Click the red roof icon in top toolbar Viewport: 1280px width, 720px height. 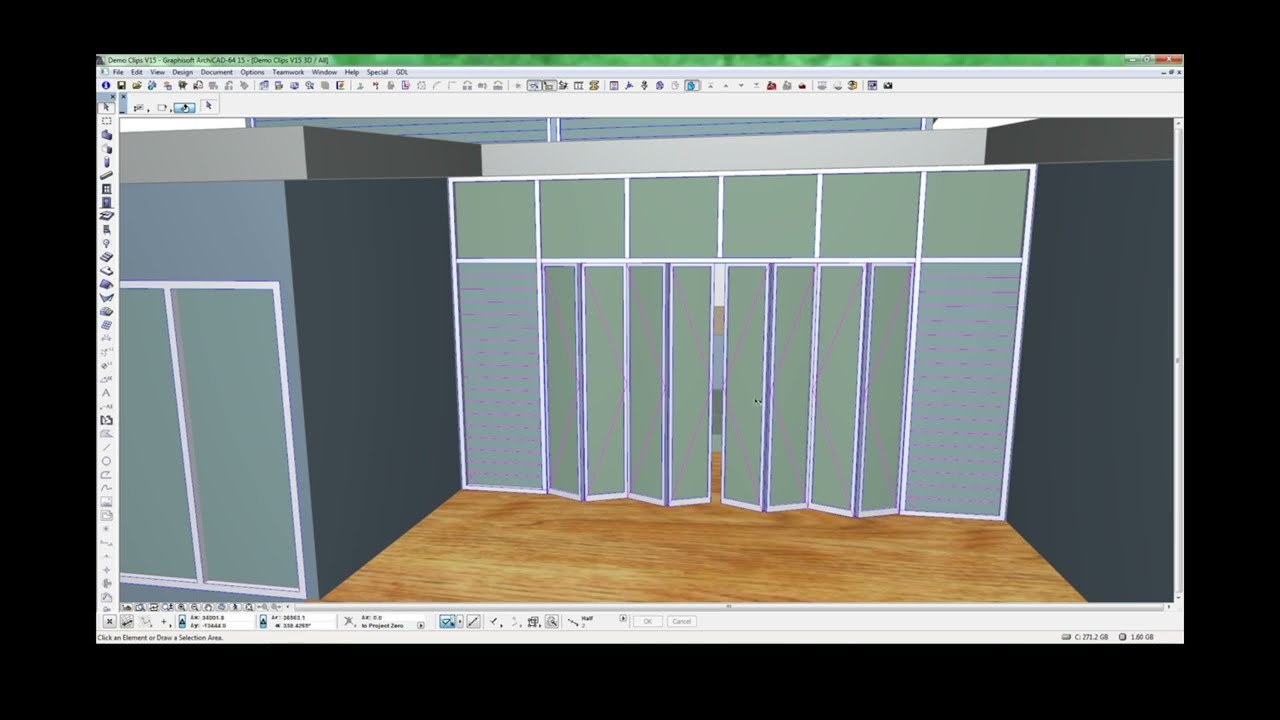pyautogui.click(x=771, y=85)
